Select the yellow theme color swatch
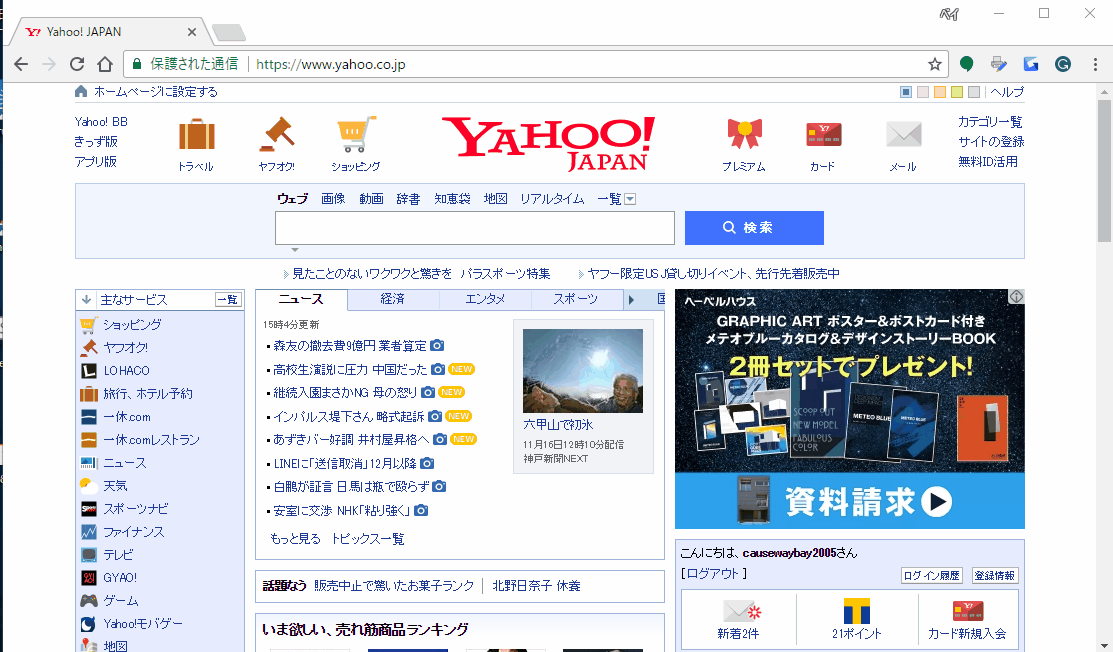This screenshot has height=652, width=1113. click(x=957, y=92)
